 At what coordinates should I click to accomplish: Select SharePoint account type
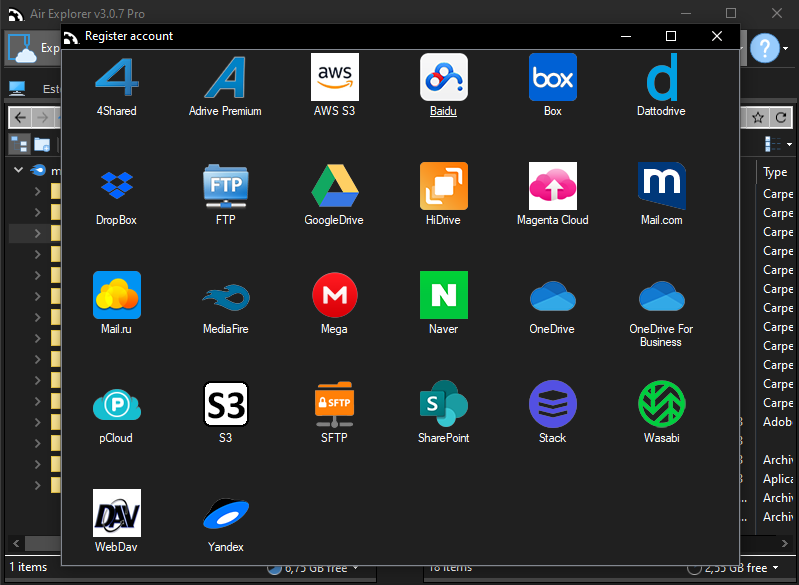(x=443, y=413)
